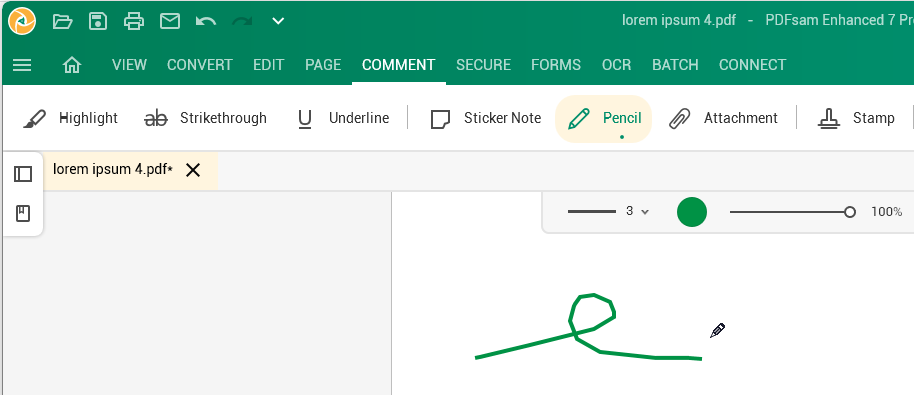Screen dimensions: 914x395
Task: Expand the quick access toolbar chevron
Action: 278,22
